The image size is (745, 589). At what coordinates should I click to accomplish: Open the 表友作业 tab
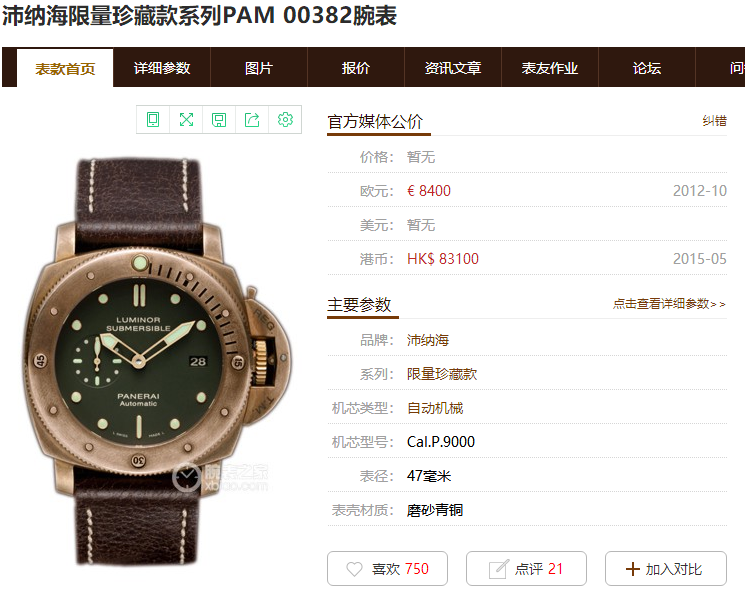(550, 68)
